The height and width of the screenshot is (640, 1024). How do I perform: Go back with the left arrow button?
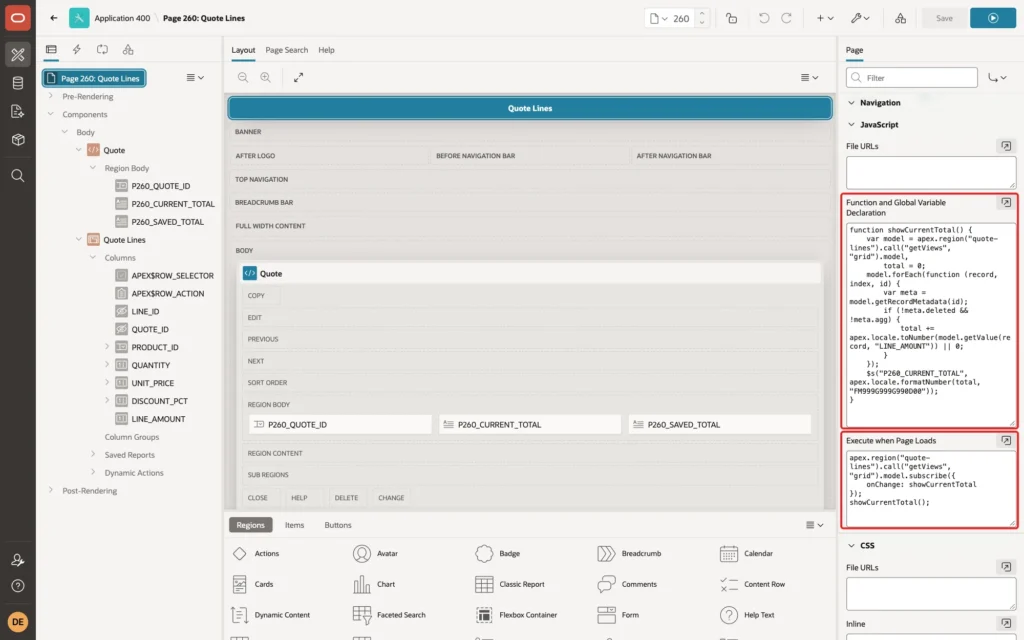(54, 18)
